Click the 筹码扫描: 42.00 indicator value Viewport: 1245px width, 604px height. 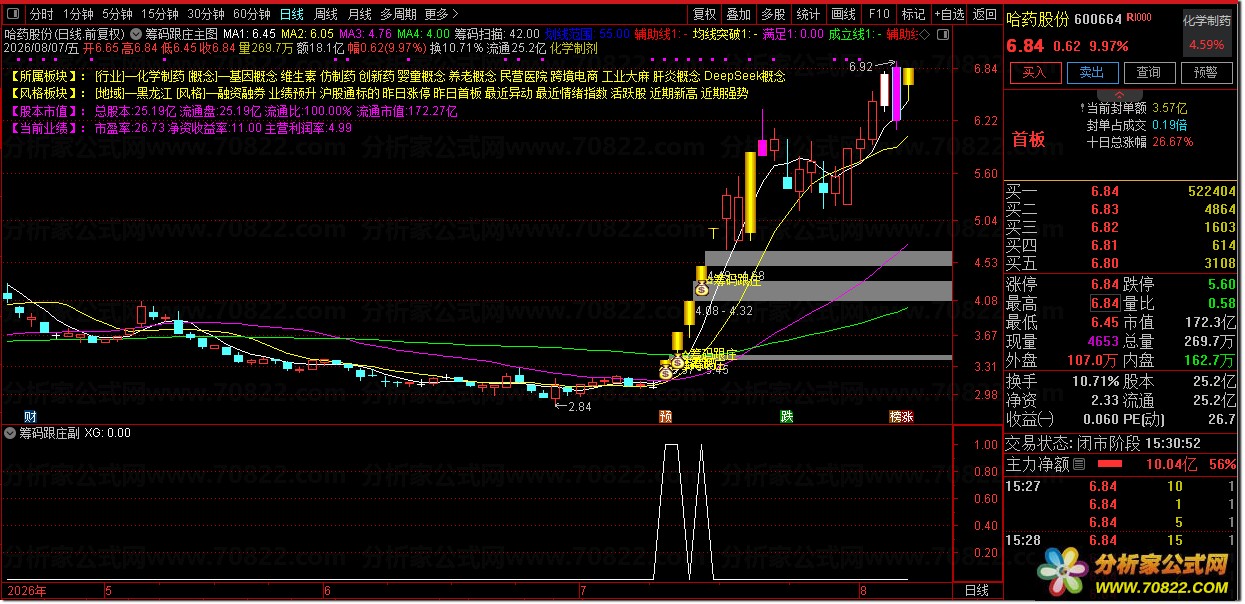pos(497,33)
